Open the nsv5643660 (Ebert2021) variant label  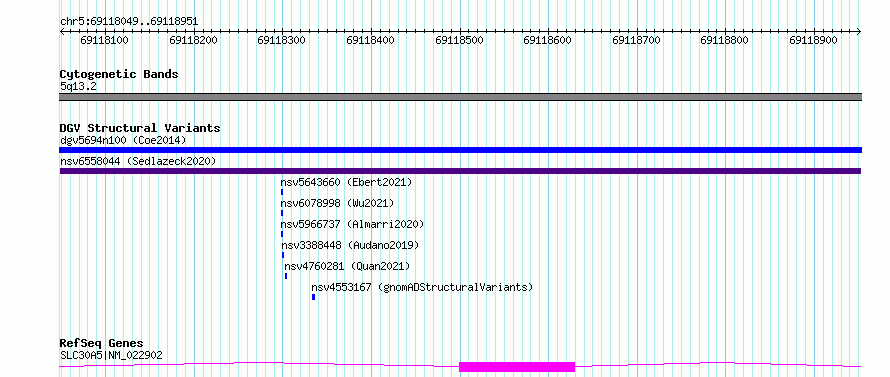tap(346, 182)
